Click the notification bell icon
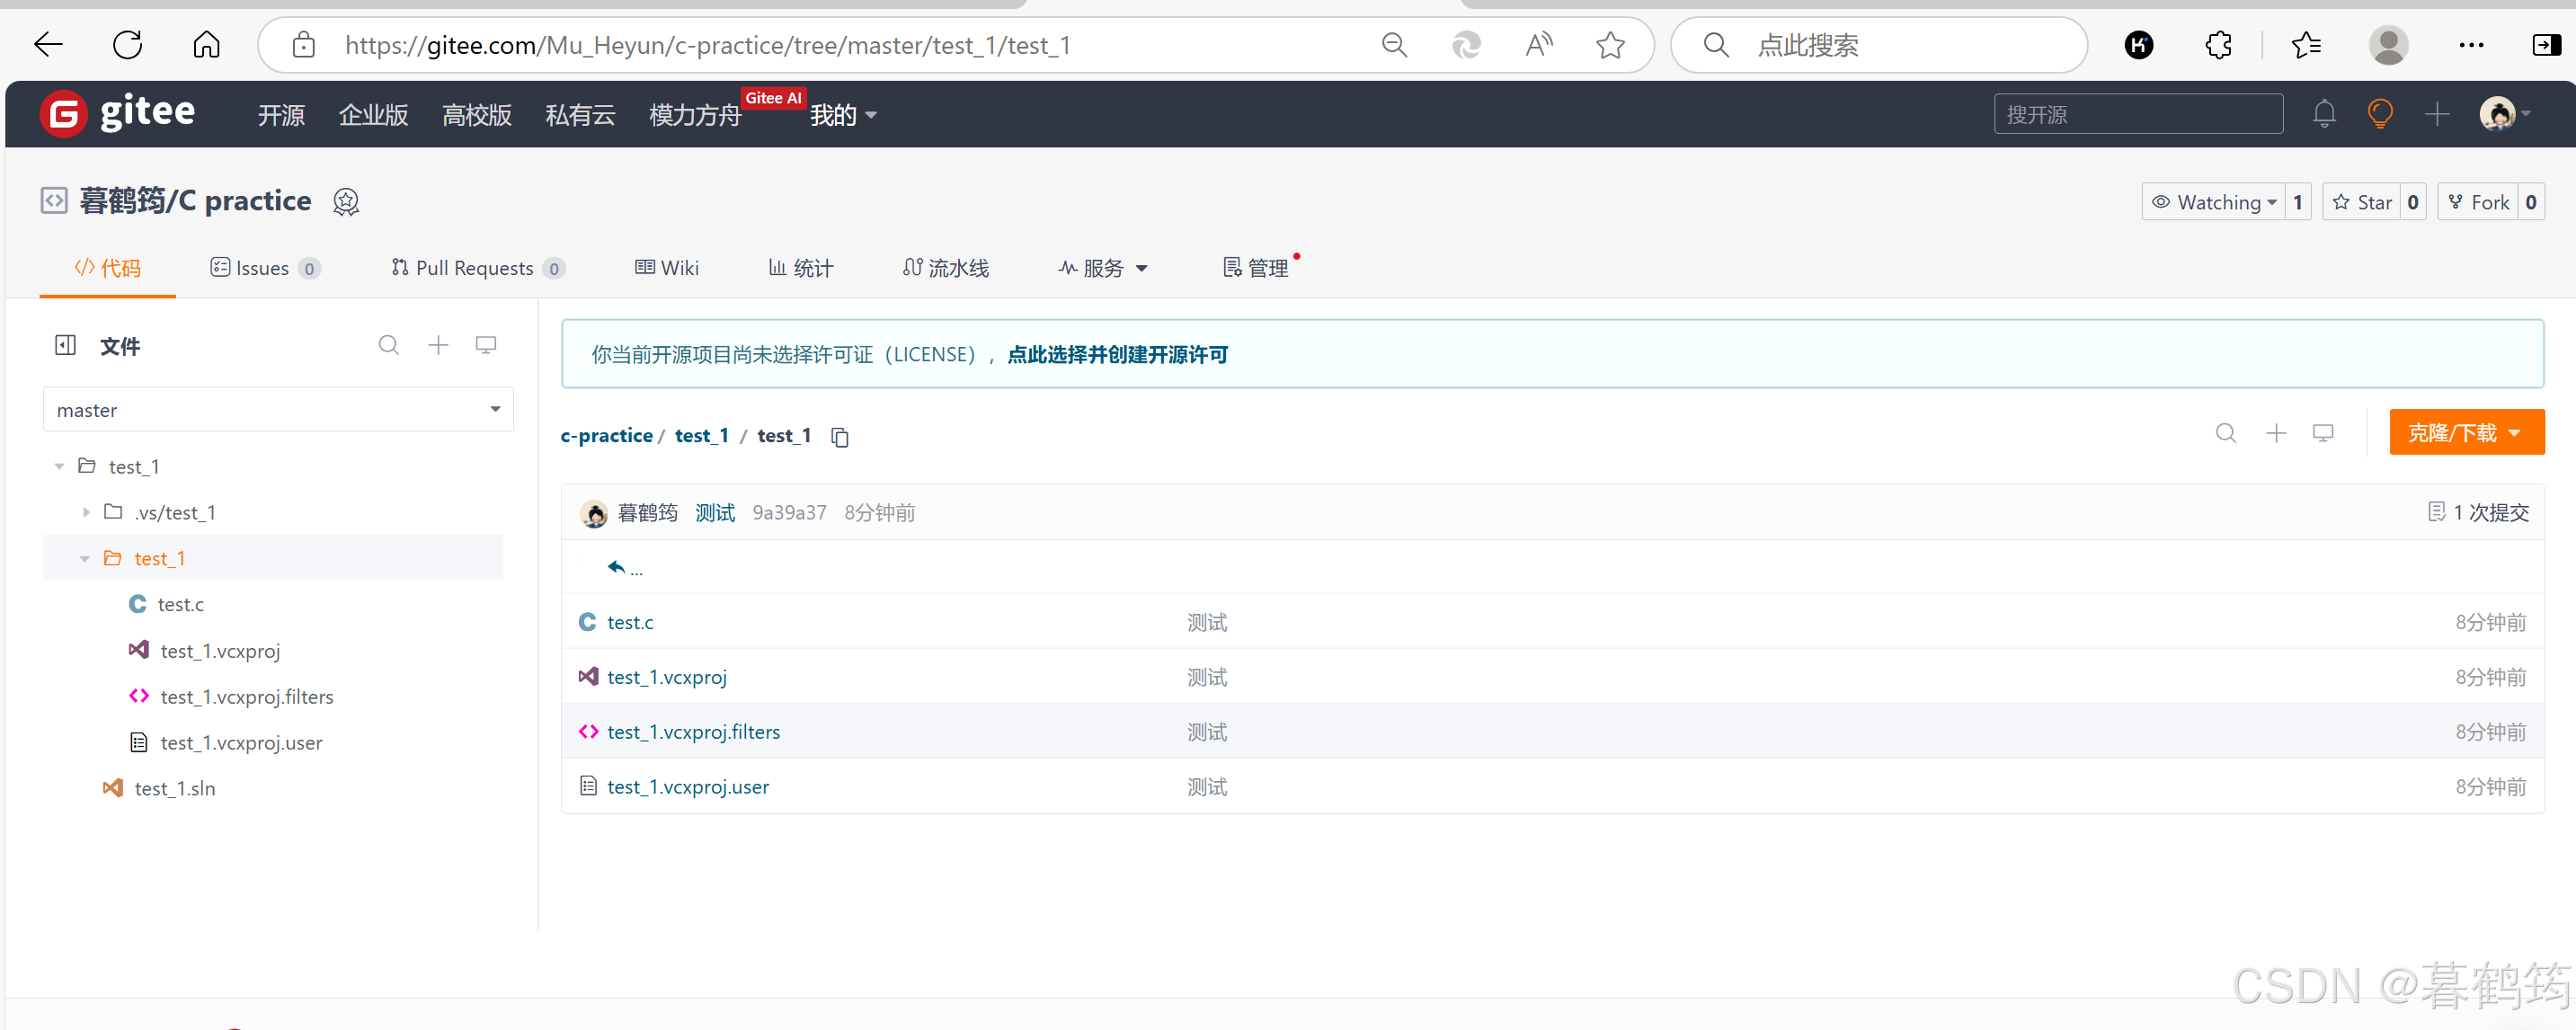2576x1030 pixels. pyautogui.click(x=2324, y=114)
